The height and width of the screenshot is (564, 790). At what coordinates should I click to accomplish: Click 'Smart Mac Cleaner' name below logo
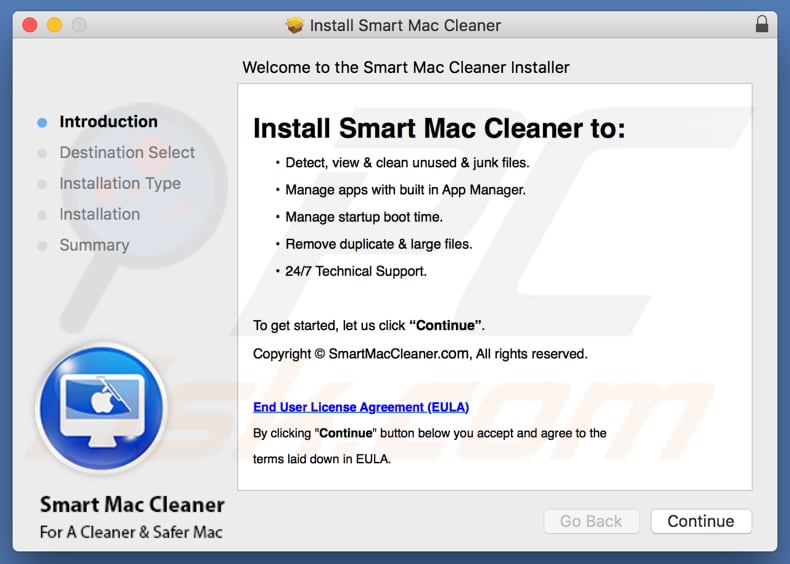[132, 505]
